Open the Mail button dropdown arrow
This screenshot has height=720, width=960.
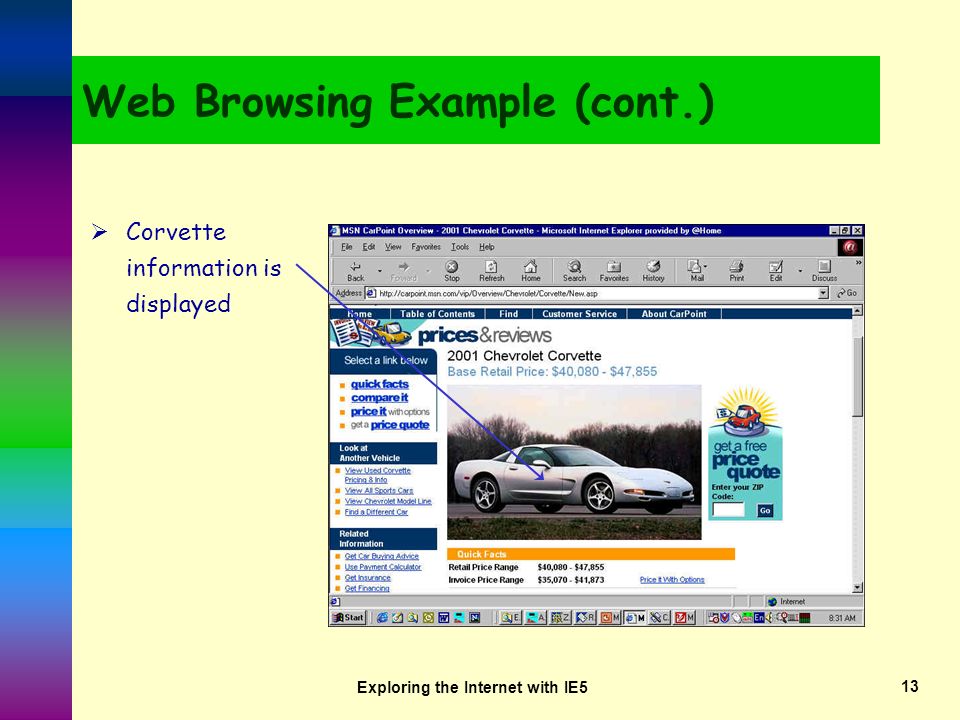tap(705, 267)
